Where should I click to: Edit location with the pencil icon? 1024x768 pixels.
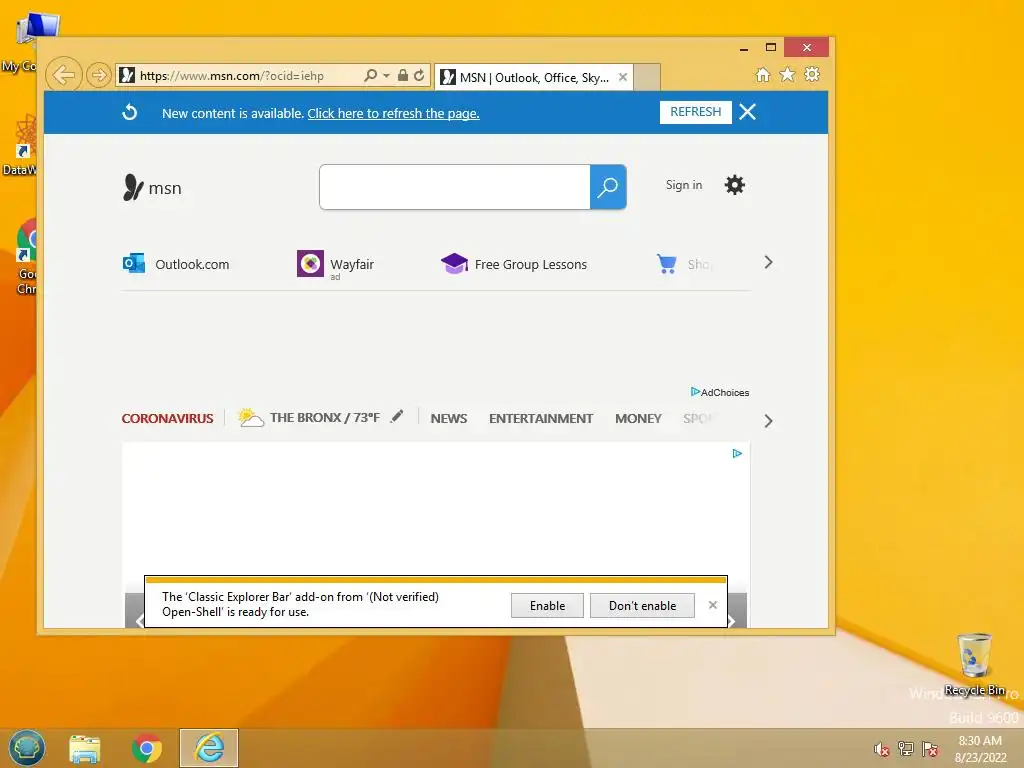[397, 416]
